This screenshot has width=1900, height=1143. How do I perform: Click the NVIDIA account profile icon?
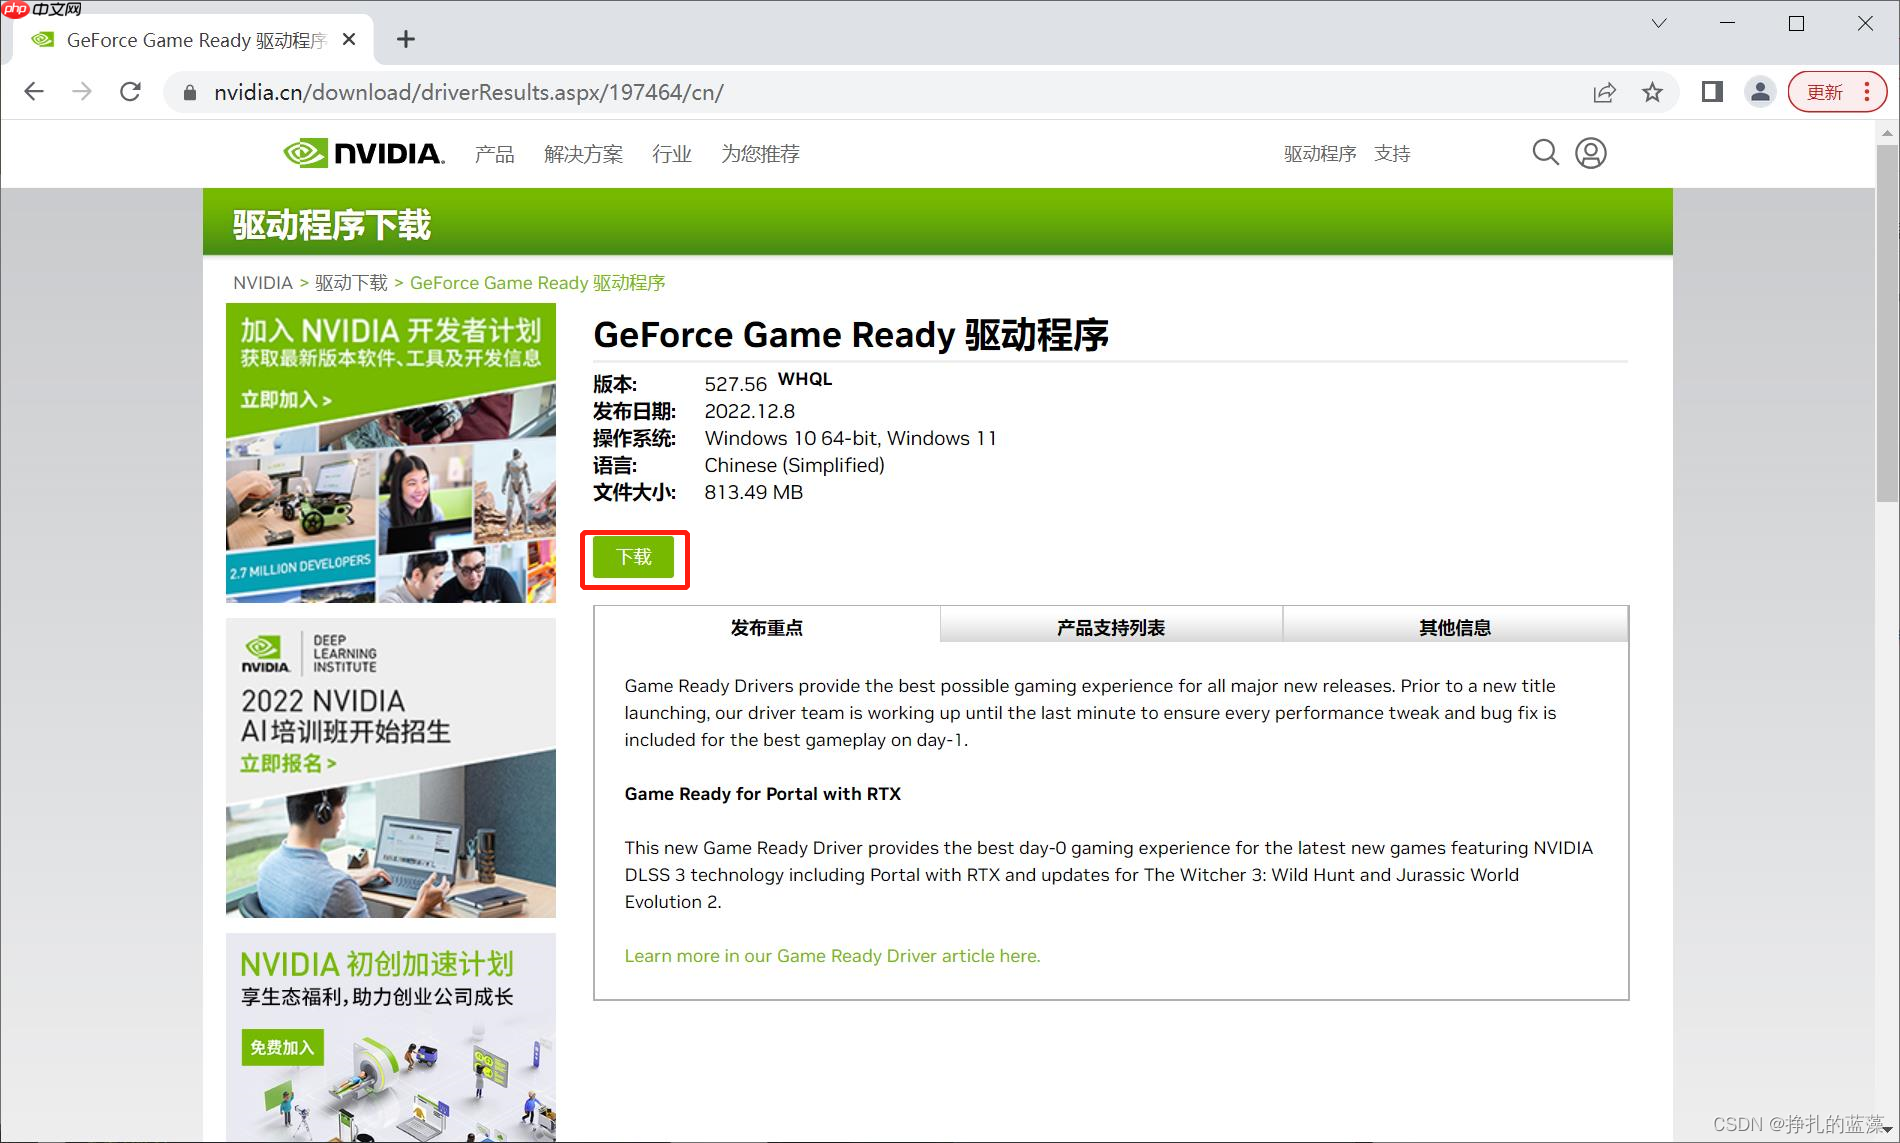(x=1590, y=152)
